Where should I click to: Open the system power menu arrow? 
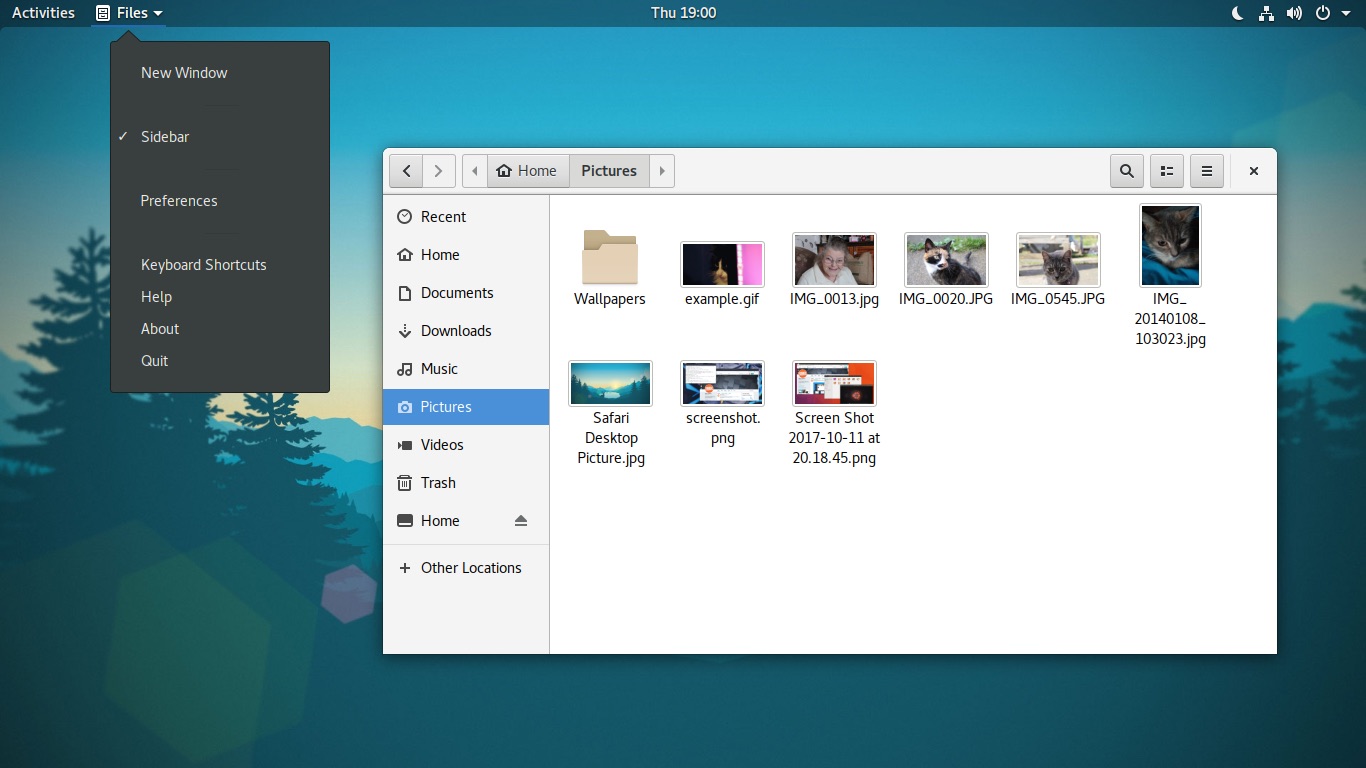[x=1346, y=13]
